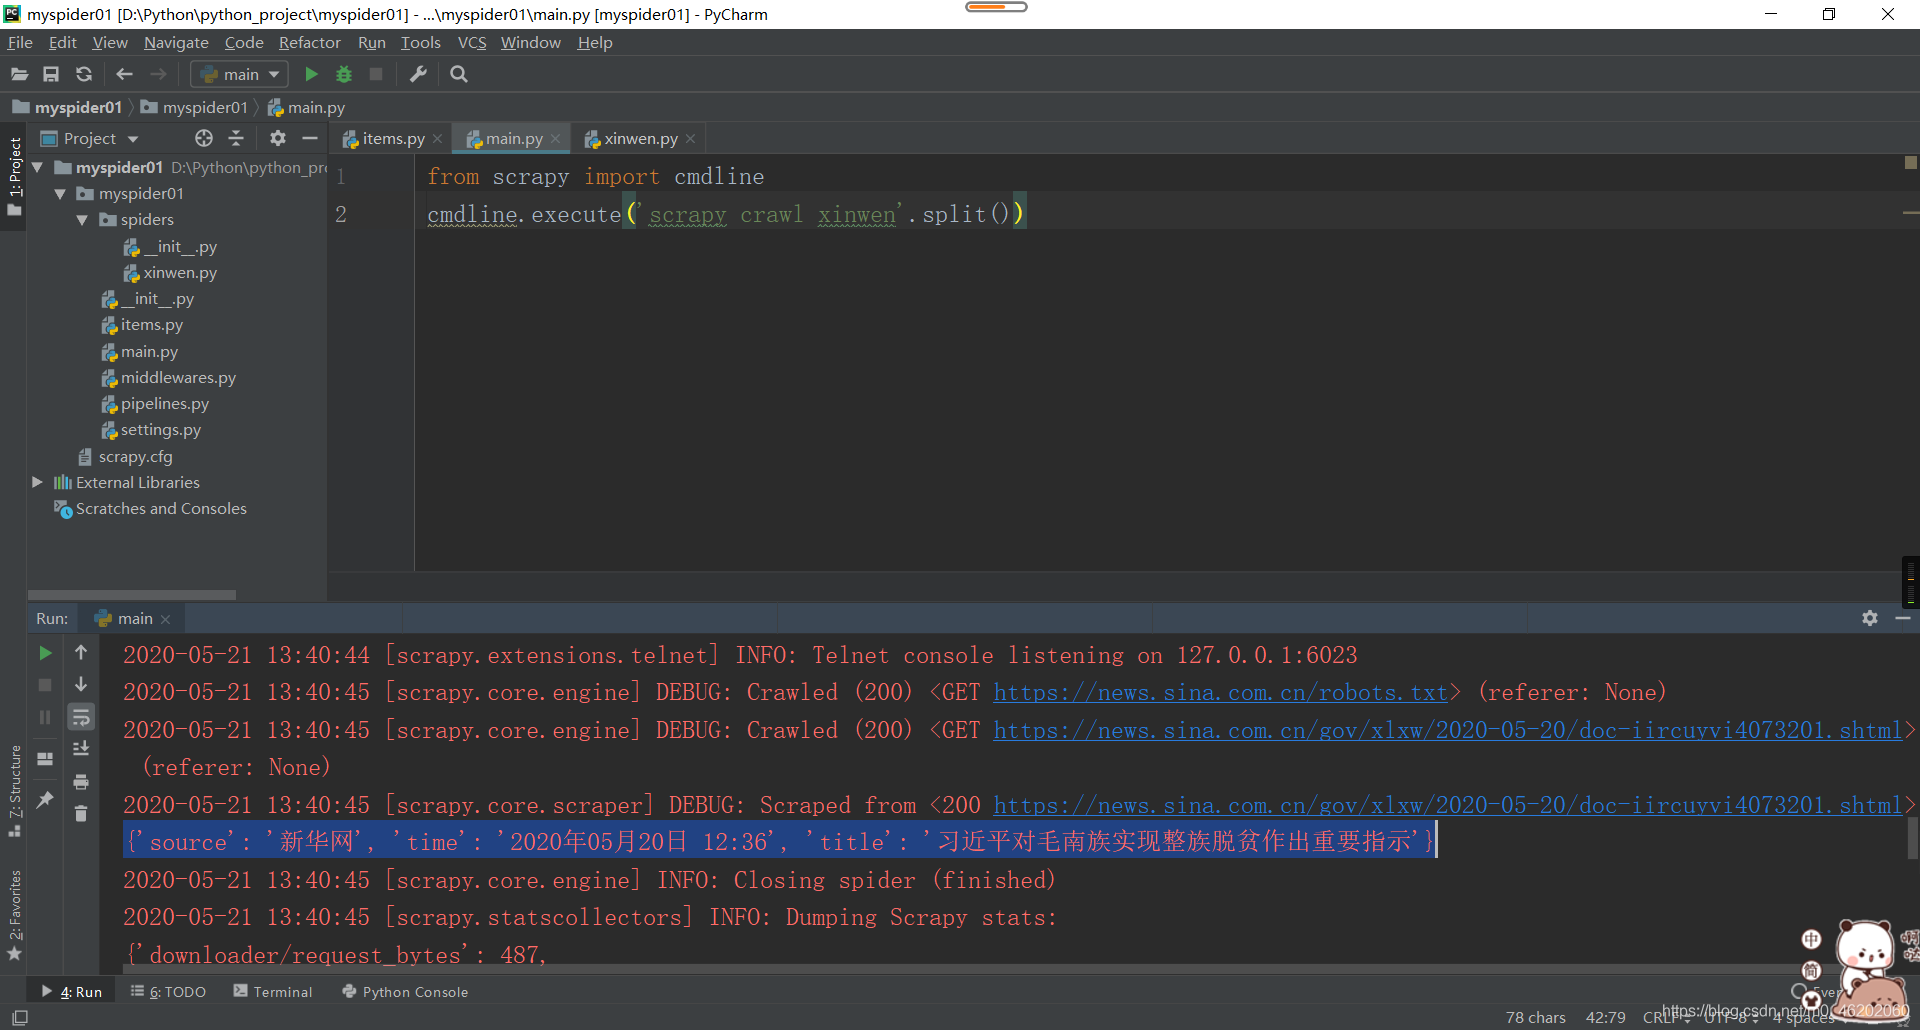Click the Back navigation arrow
Image resolution: width=1920 pixels, height=1030 pixels.
(x=124, y=74)
